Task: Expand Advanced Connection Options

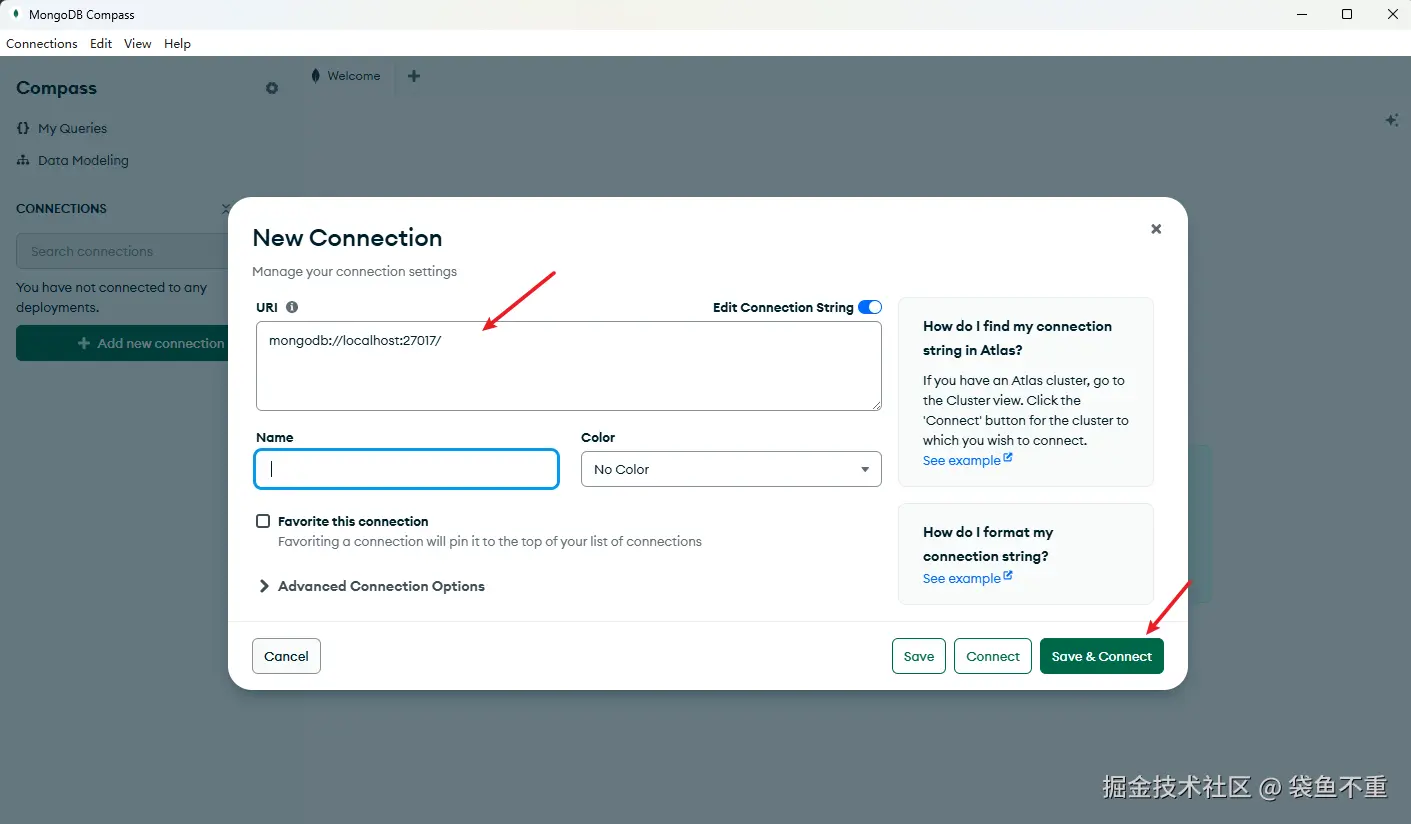Action: click(372, 586)
